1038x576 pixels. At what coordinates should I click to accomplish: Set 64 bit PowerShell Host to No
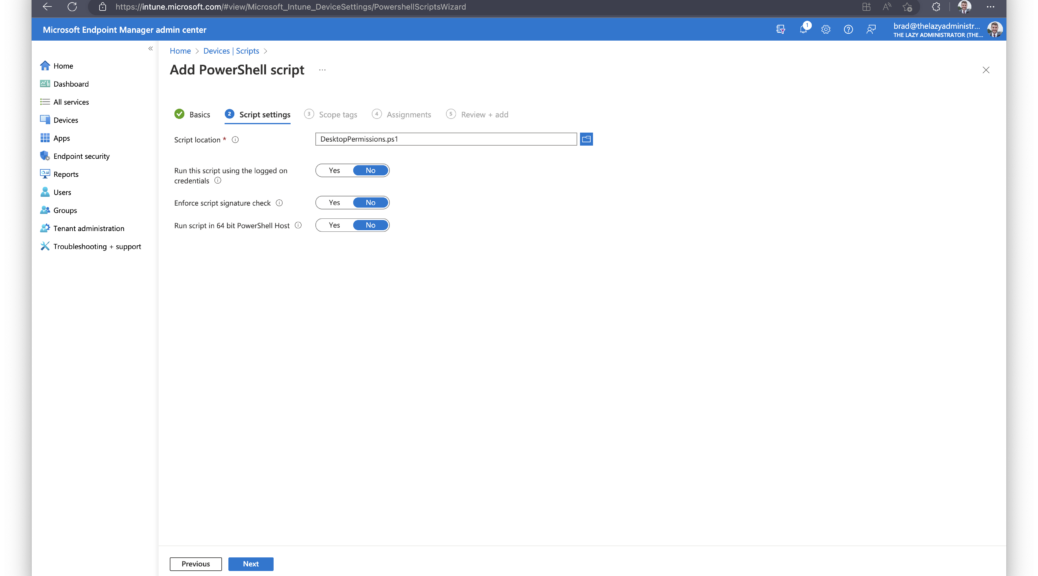tap(371, 225)
